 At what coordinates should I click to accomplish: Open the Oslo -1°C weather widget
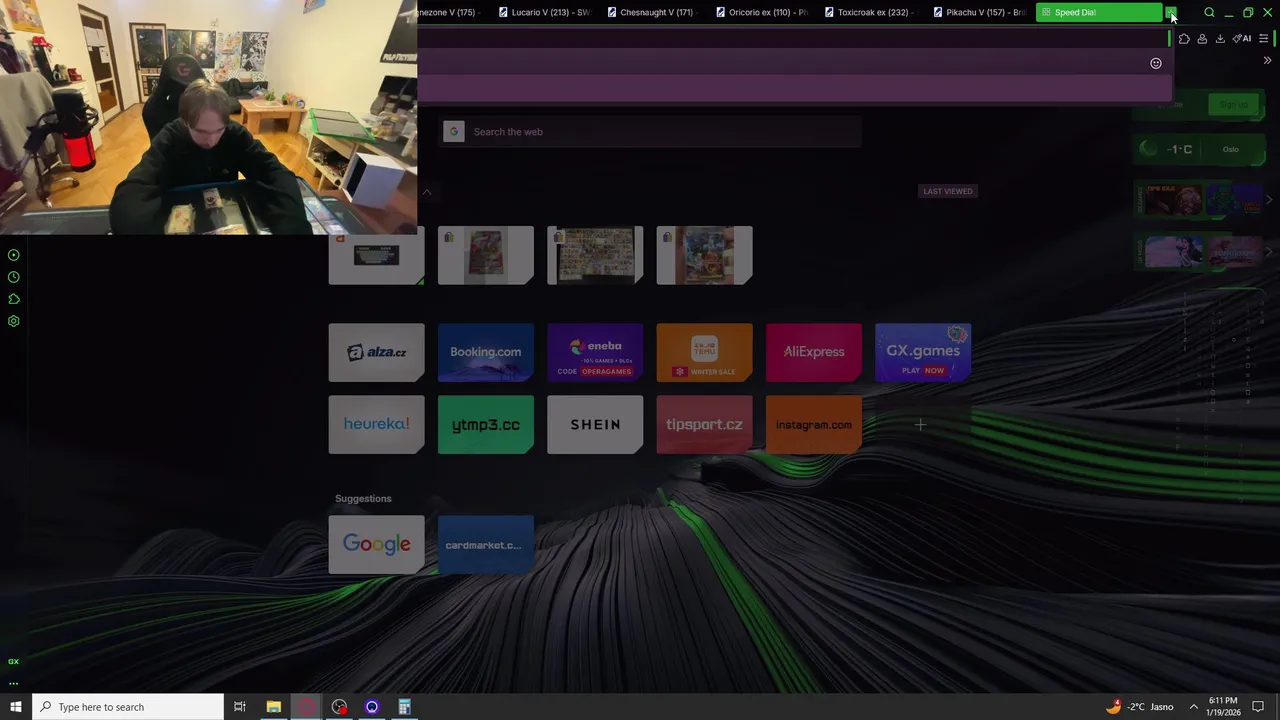(x=1199, y=150)
